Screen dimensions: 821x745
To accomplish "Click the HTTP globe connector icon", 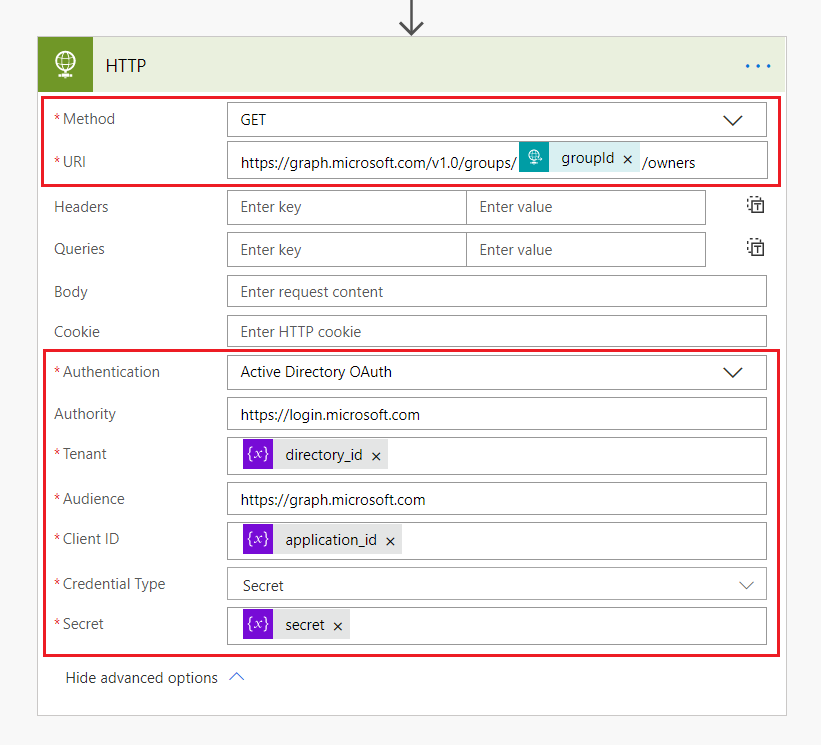I will [65, 65].
